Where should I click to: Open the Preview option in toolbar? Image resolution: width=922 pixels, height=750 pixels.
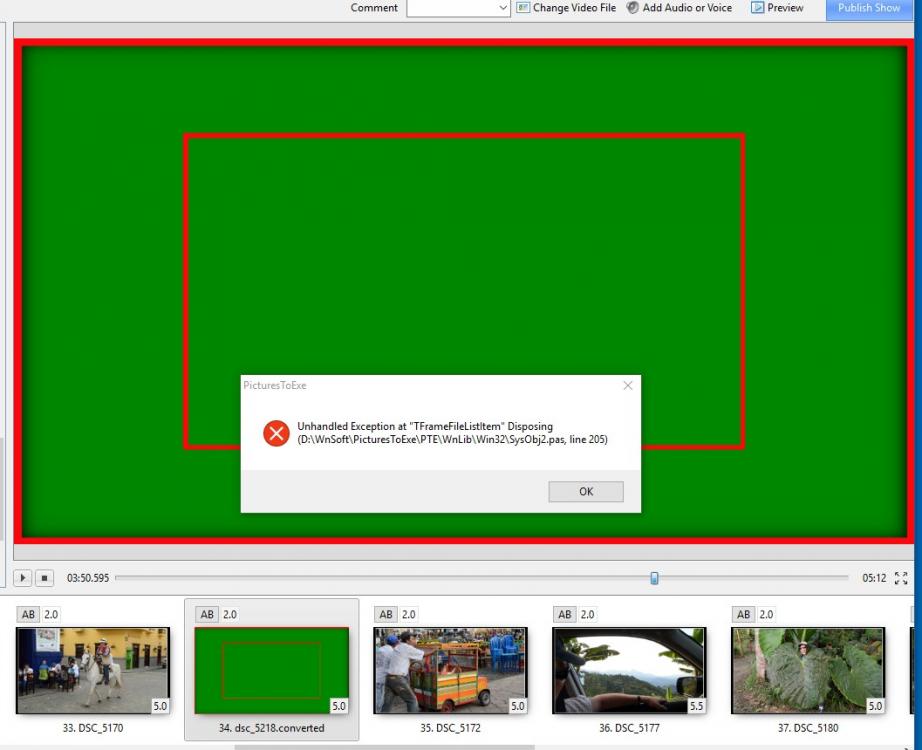(x=777, y=8)
